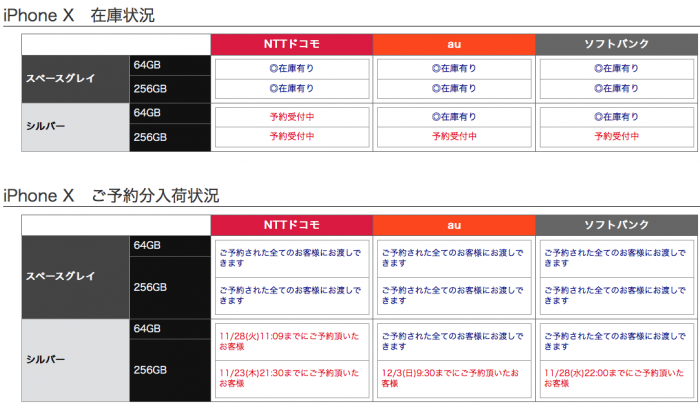Screen dimensions: 700x404
Task: Click 予約受付中 for au シルバー 256GB
Action: [454, 137]
